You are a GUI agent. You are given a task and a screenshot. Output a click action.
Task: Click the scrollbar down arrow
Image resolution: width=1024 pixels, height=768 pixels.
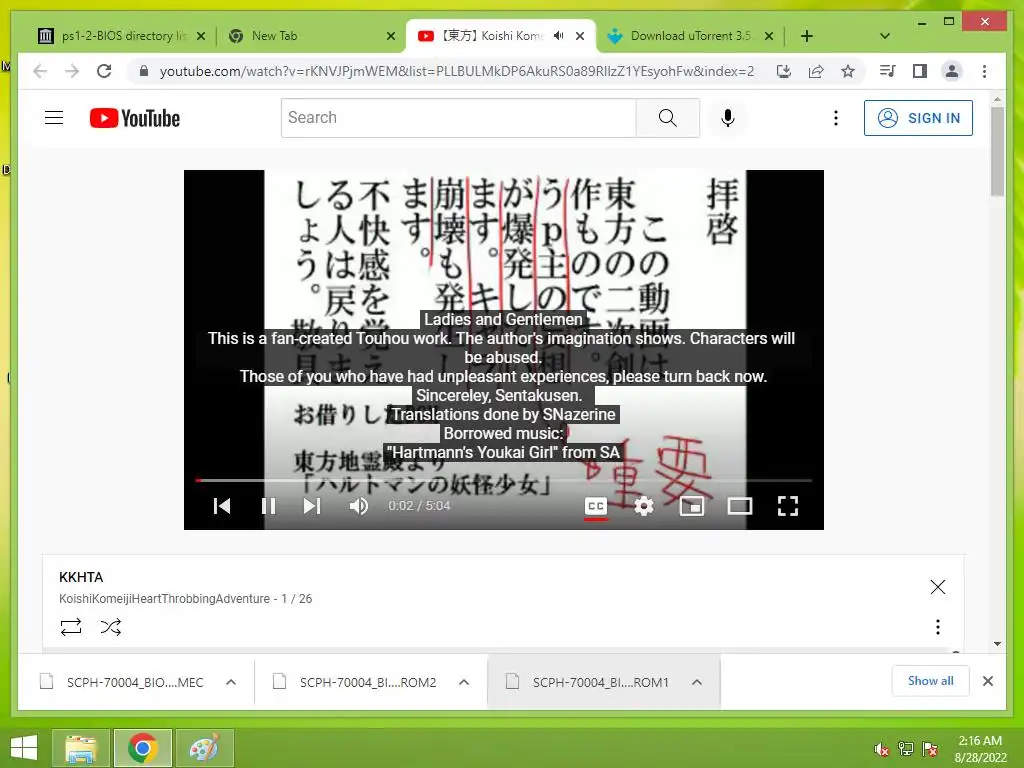pos(997,644)
